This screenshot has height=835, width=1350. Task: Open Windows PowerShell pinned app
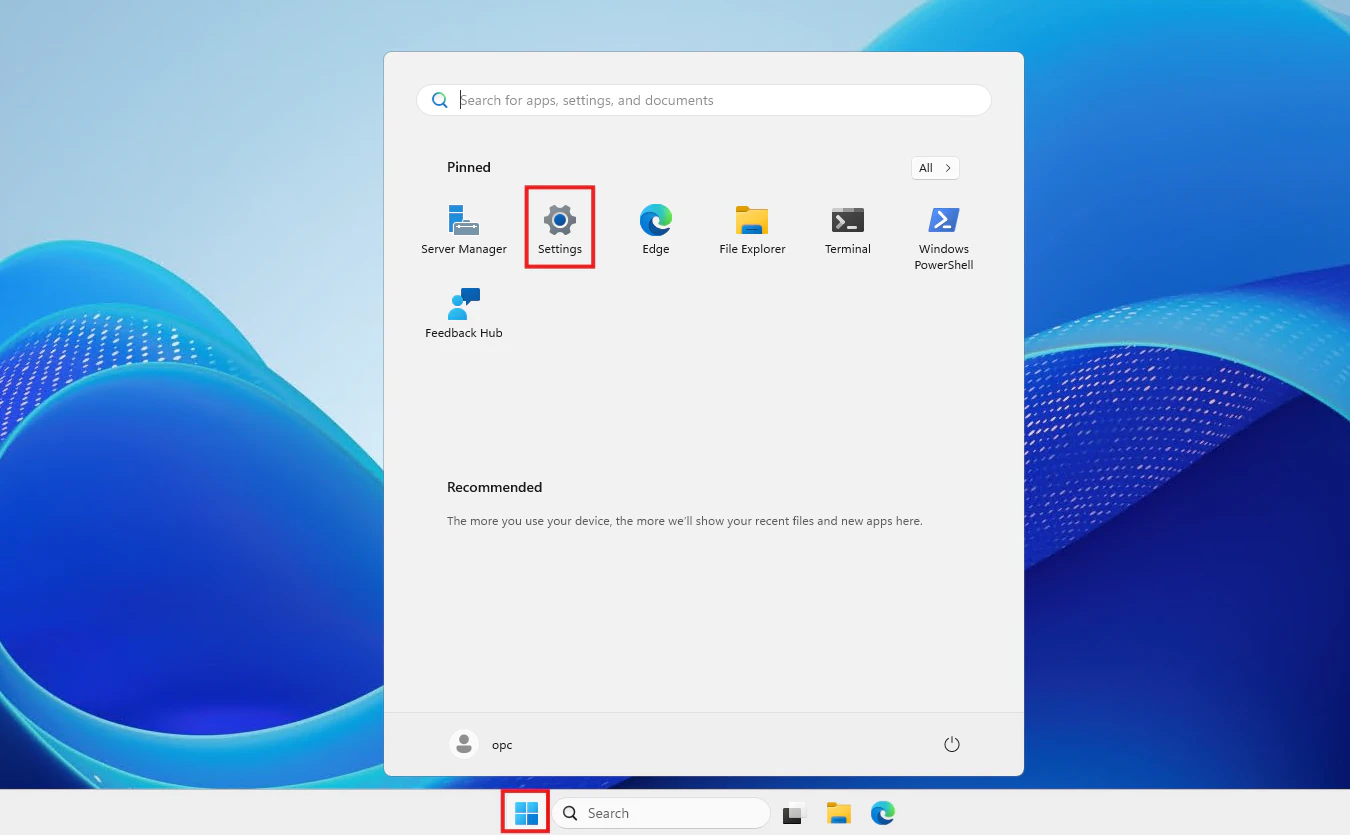coord(944,237)
